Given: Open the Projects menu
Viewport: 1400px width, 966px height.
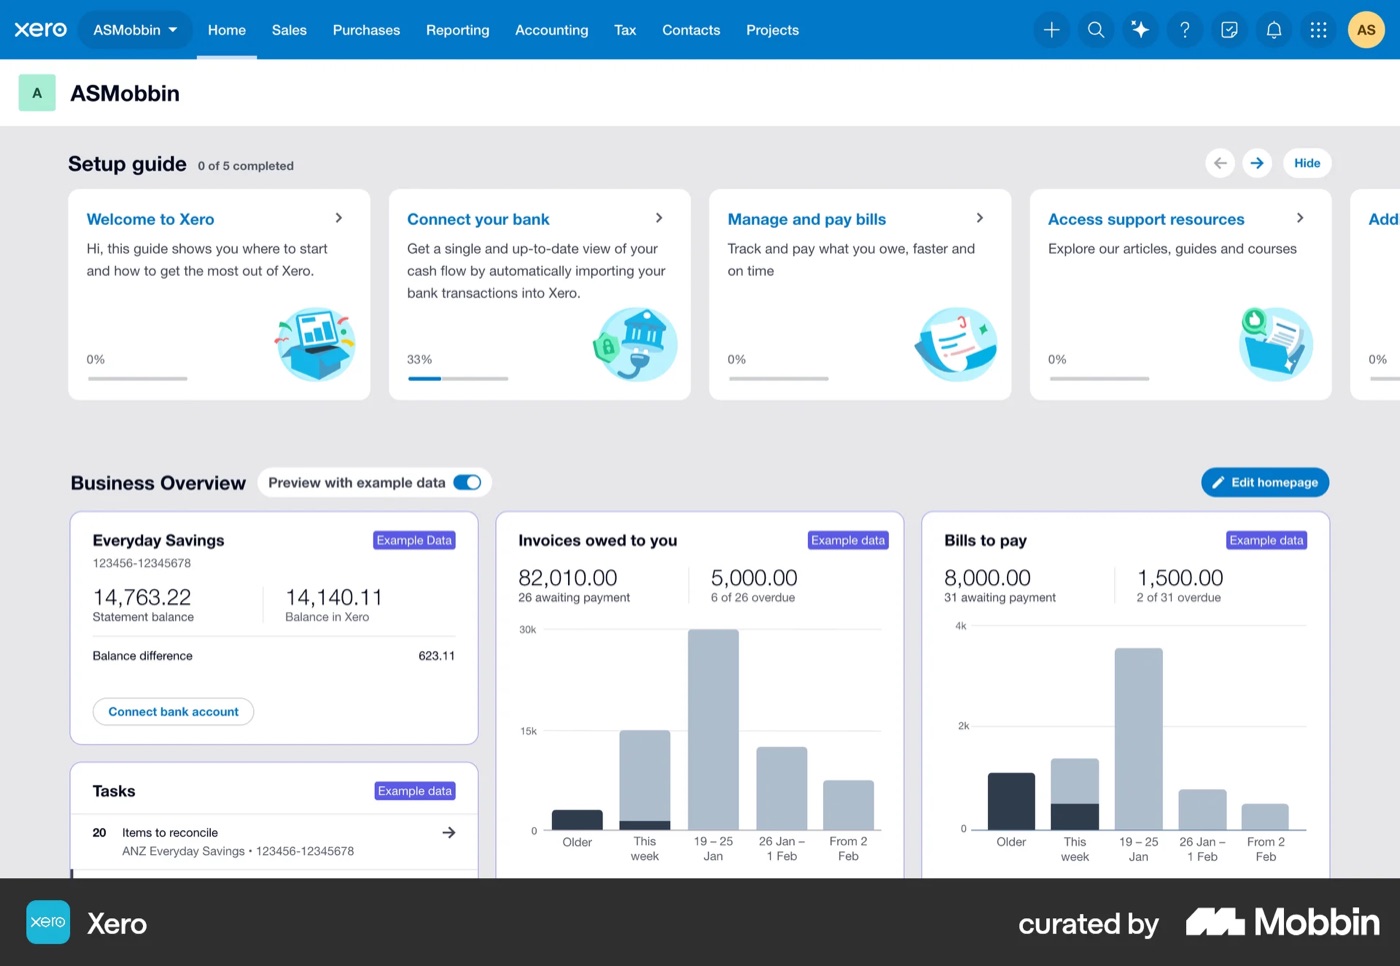Looking at the screenshot, I should click(x=773, y=30).
